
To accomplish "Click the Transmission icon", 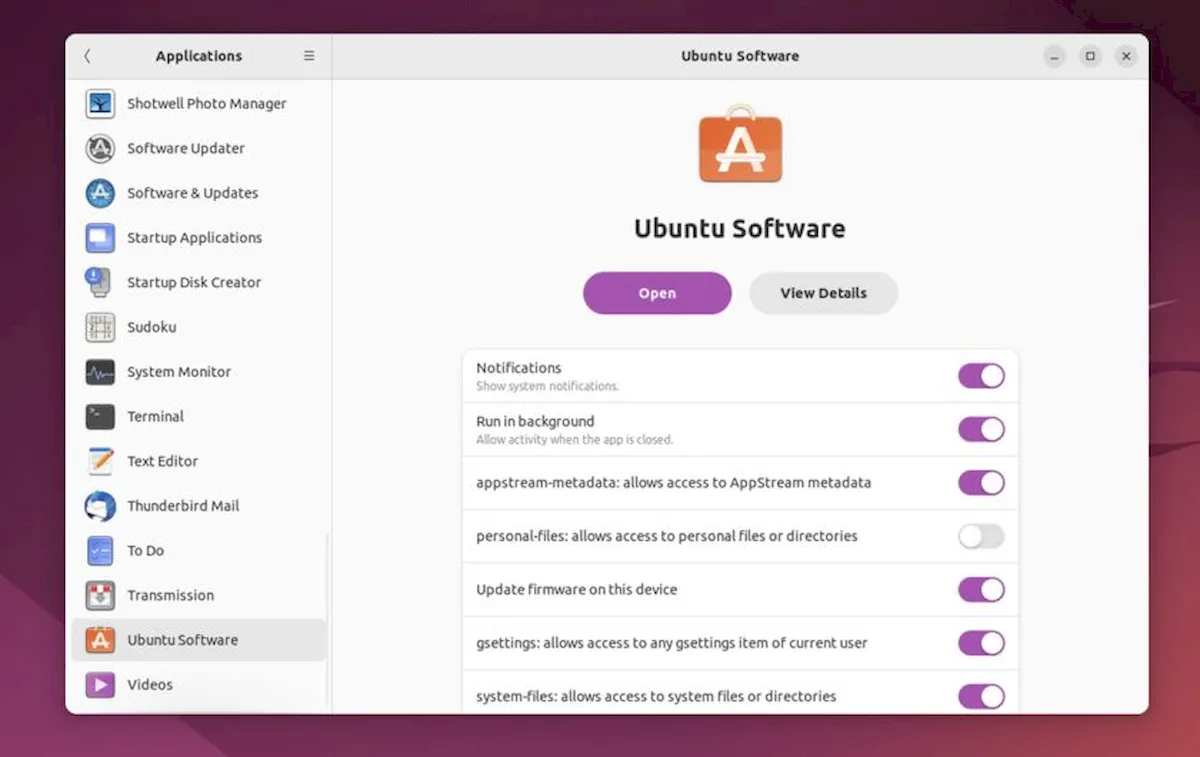I will [x=100, y=595].
